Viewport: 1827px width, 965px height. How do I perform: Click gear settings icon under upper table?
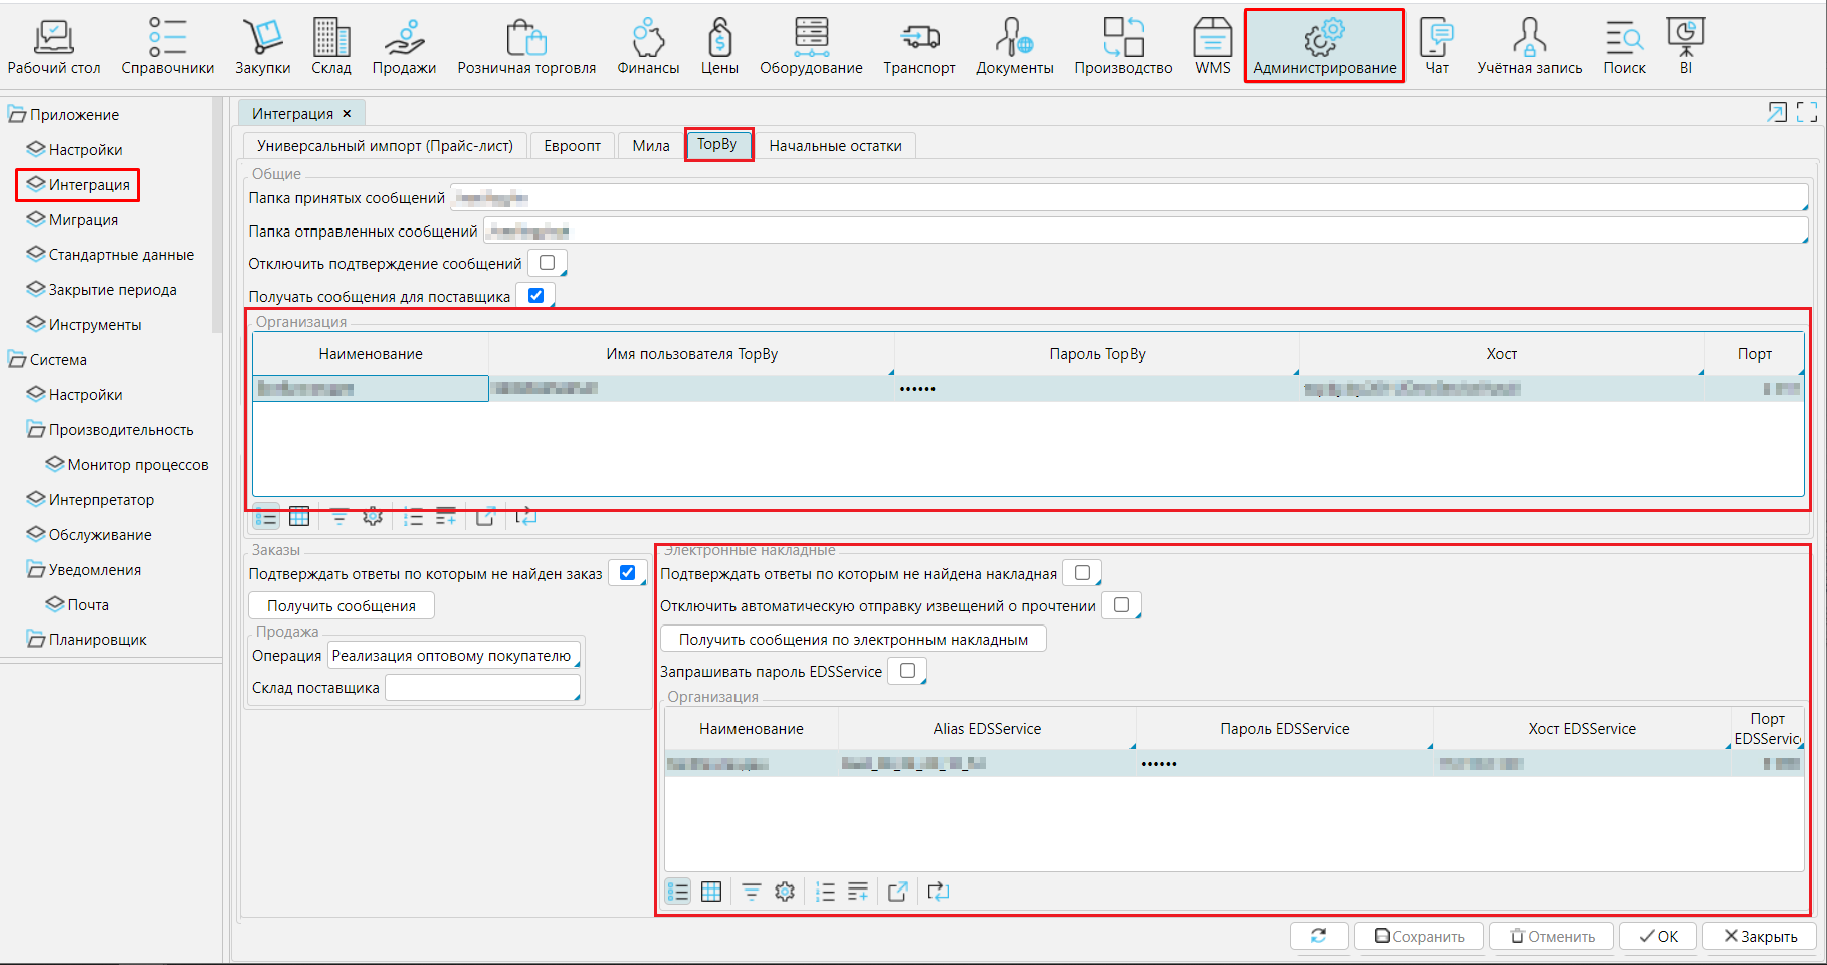(373, 516)
